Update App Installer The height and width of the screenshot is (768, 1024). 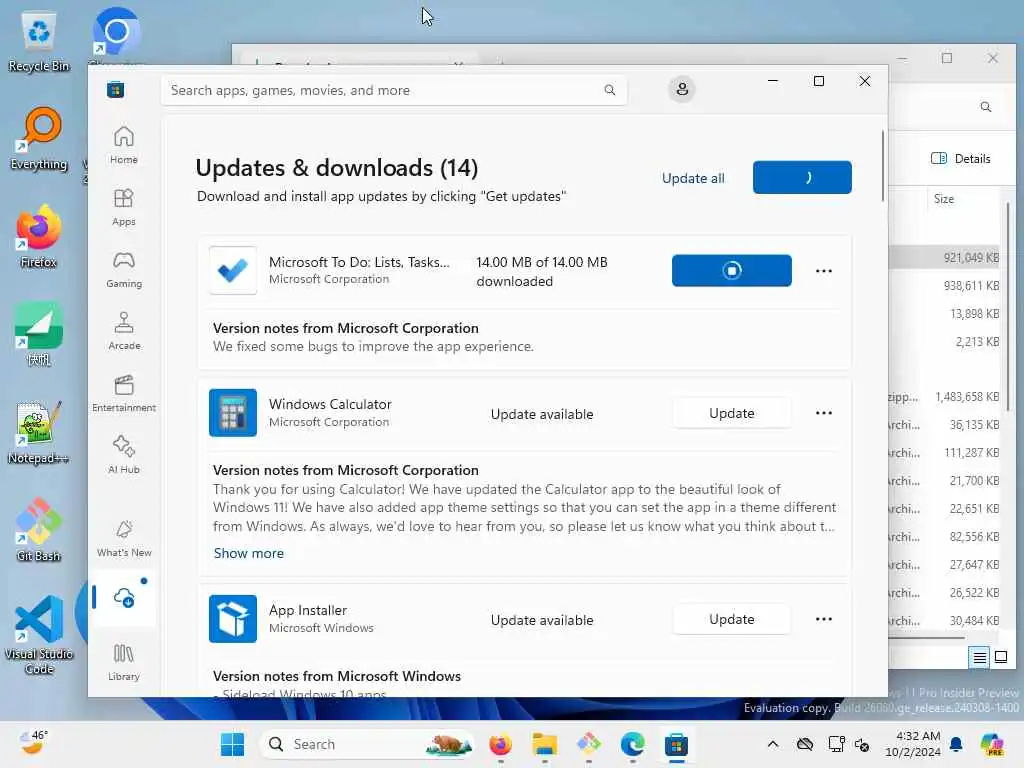pyautogui.click(x=731, y=619)
